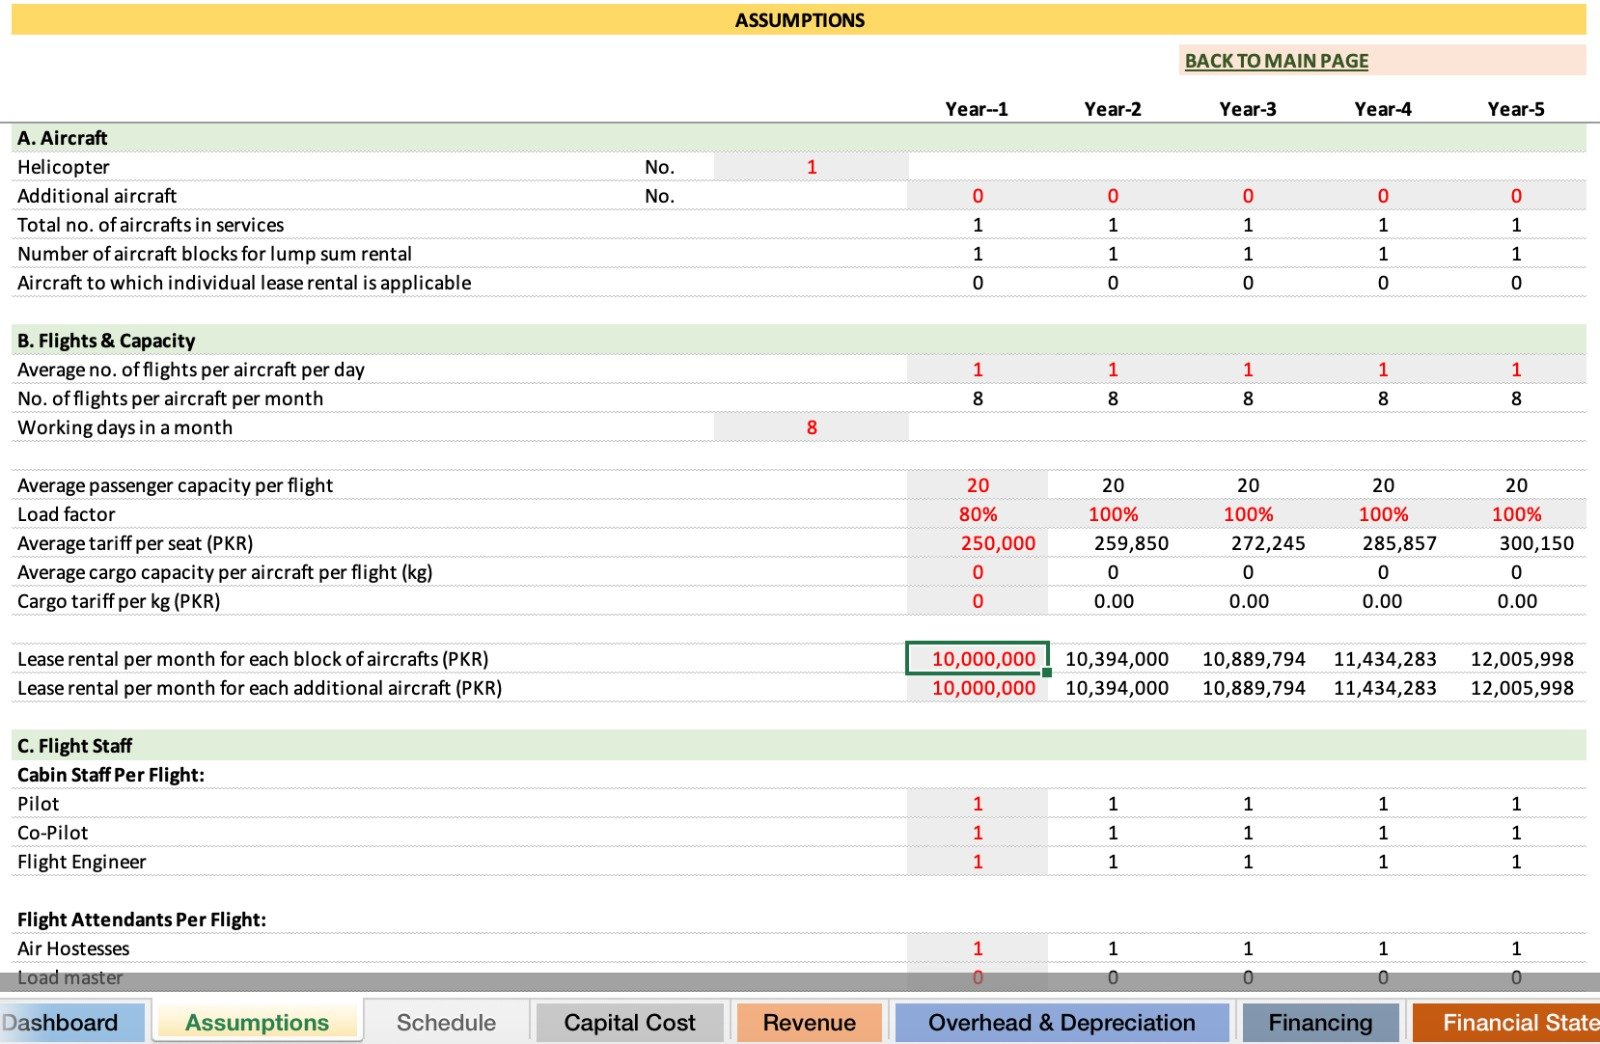Select Year-1 Pilot count cell
The image size is (1600, 1044).
coord(977,804)
